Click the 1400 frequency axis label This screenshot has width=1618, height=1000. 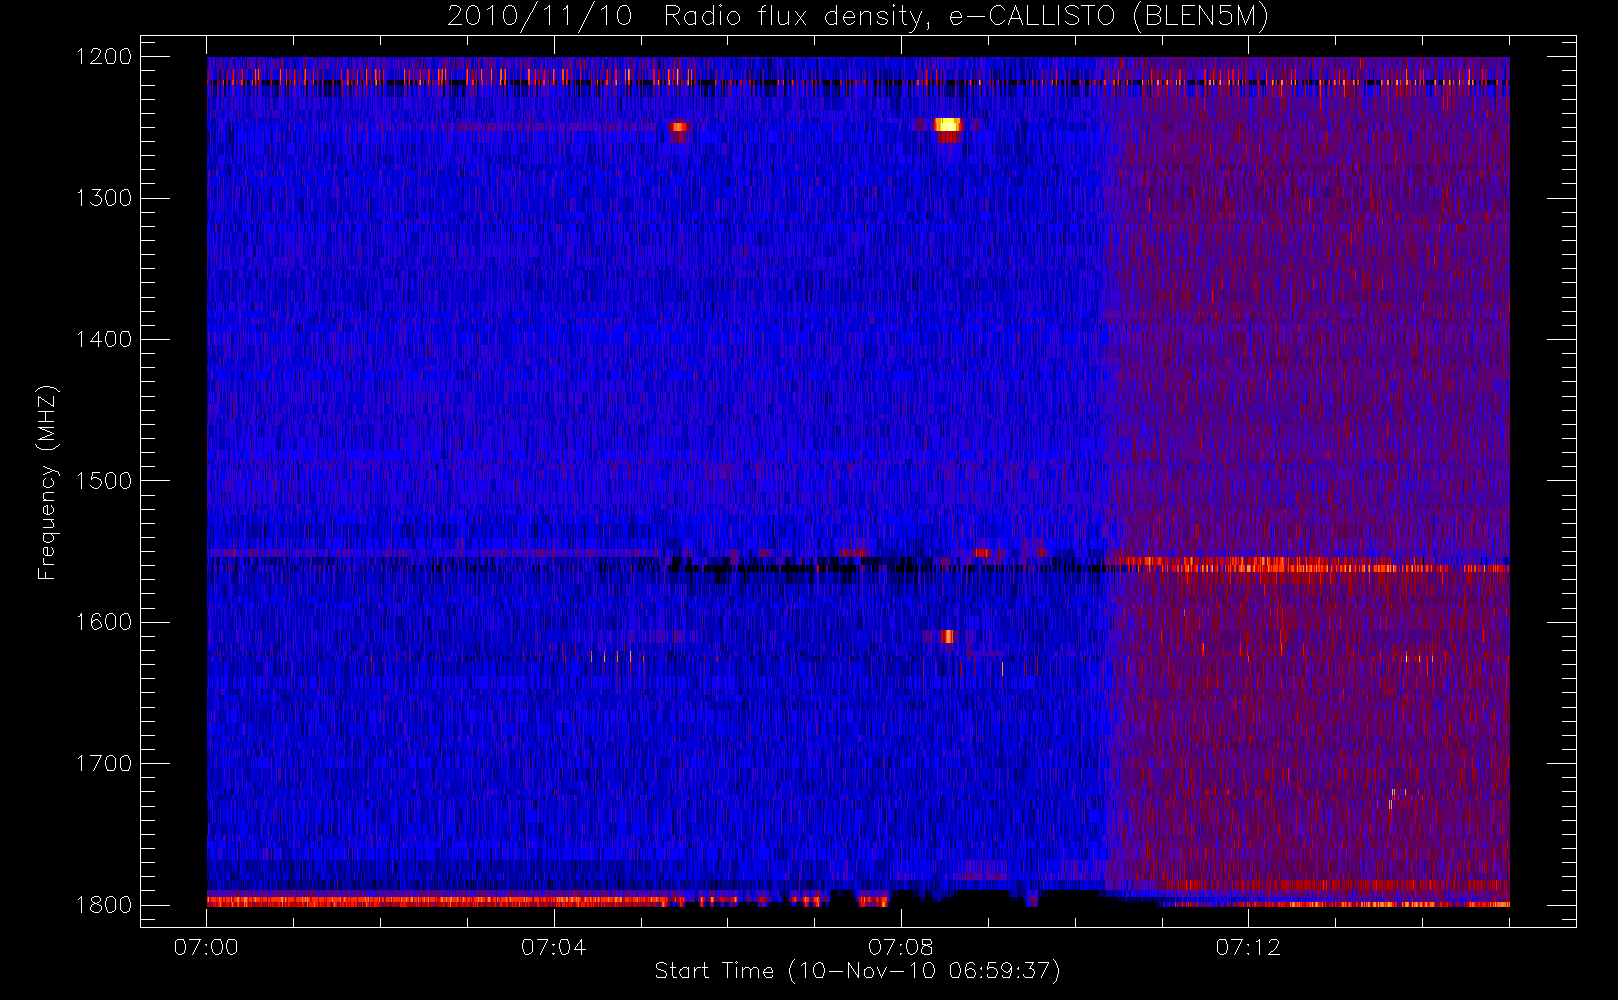104,339
